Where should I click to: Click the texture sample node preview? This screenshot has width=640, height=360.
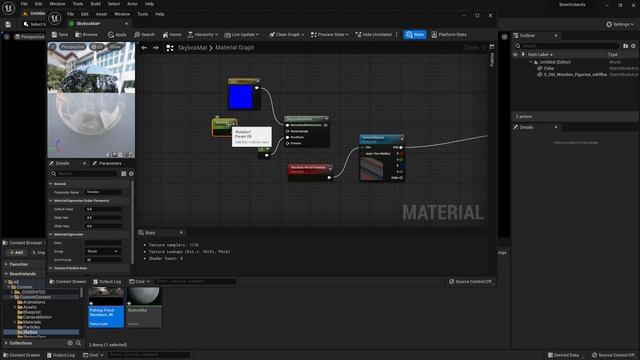pyautogui.click(x=371, y=169)
